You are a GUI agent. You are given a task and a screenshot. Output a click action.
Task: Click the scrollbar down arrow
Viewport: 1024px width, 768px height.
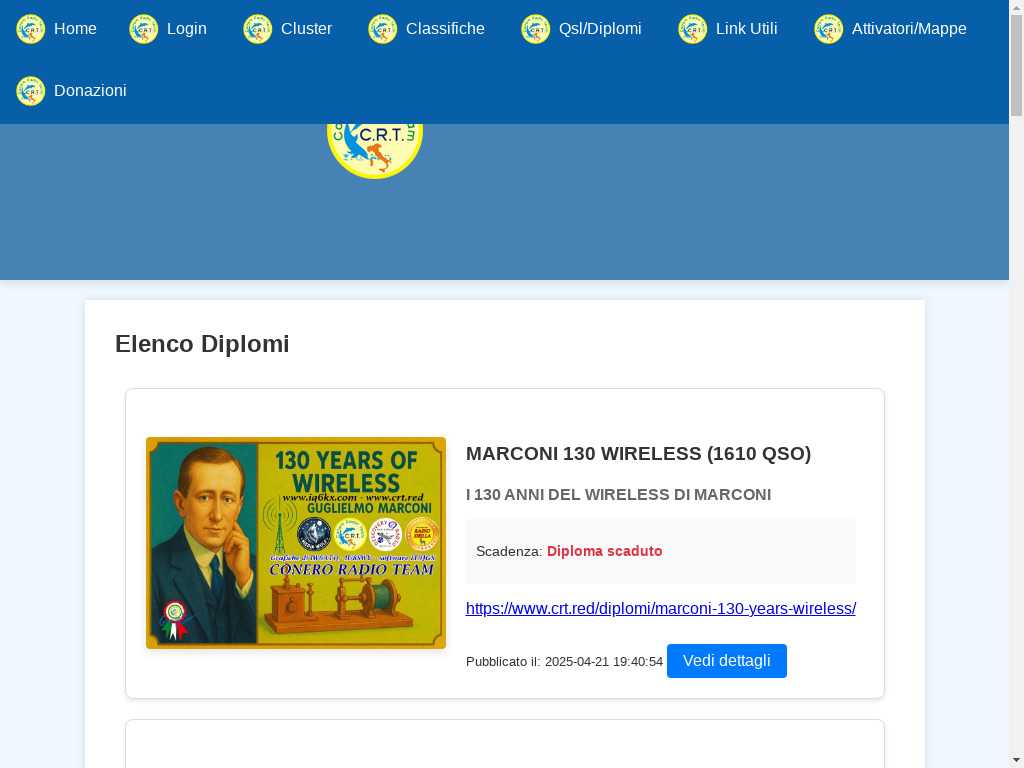[x=1017, y=761]
